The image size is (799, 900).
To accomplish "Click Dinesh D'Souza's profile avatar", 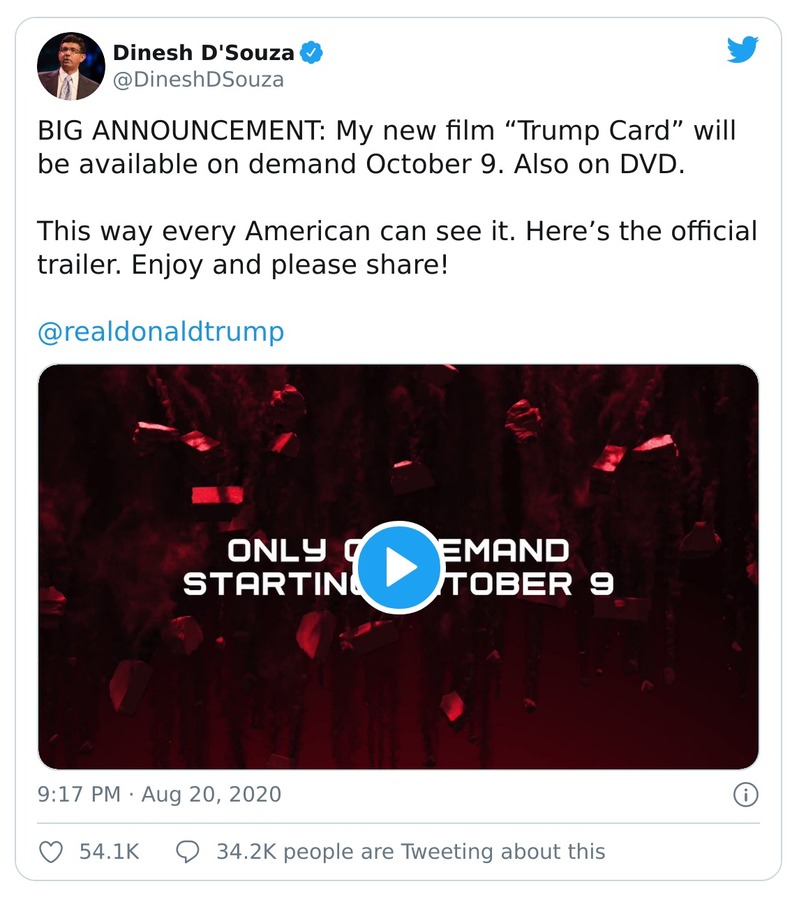I will (x=71, y=65).
